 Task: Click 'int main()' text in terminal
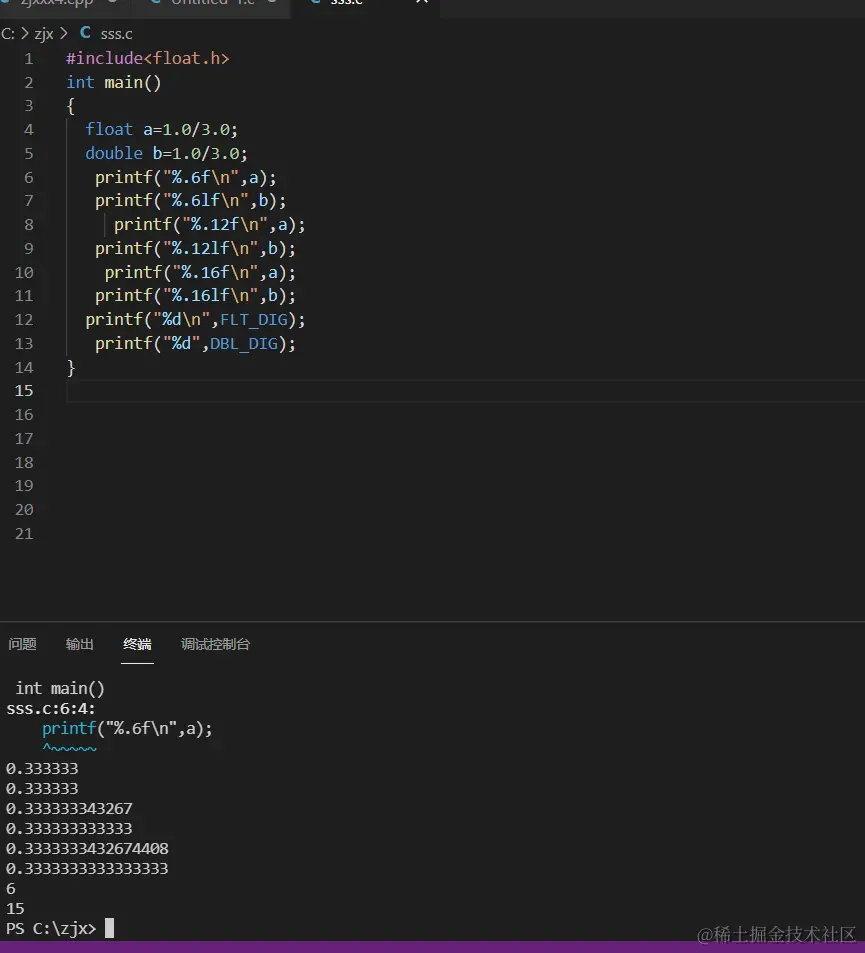[60, 689]
